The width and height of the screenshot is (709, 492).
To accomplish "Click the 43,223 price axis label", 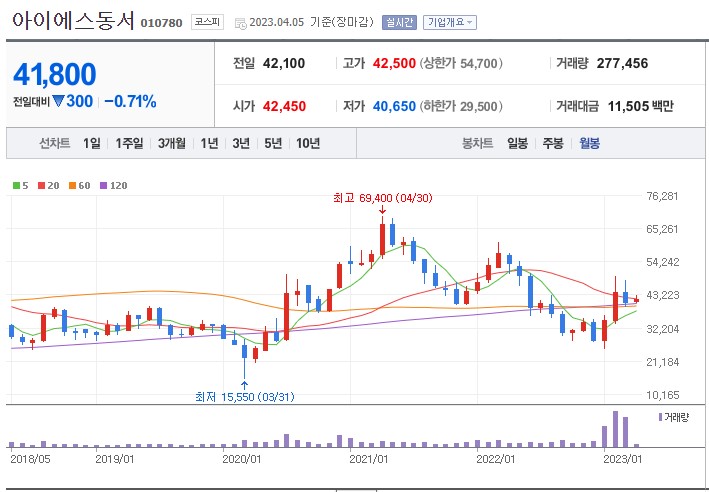I will click(662, 295).
